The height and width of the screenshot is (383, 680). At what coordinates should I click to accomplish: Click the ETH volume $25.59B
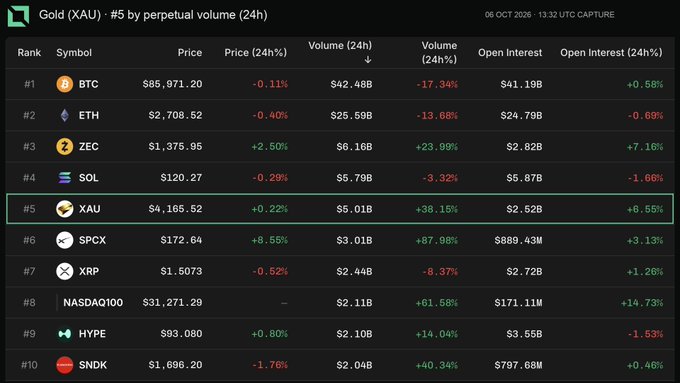[351, 115]
